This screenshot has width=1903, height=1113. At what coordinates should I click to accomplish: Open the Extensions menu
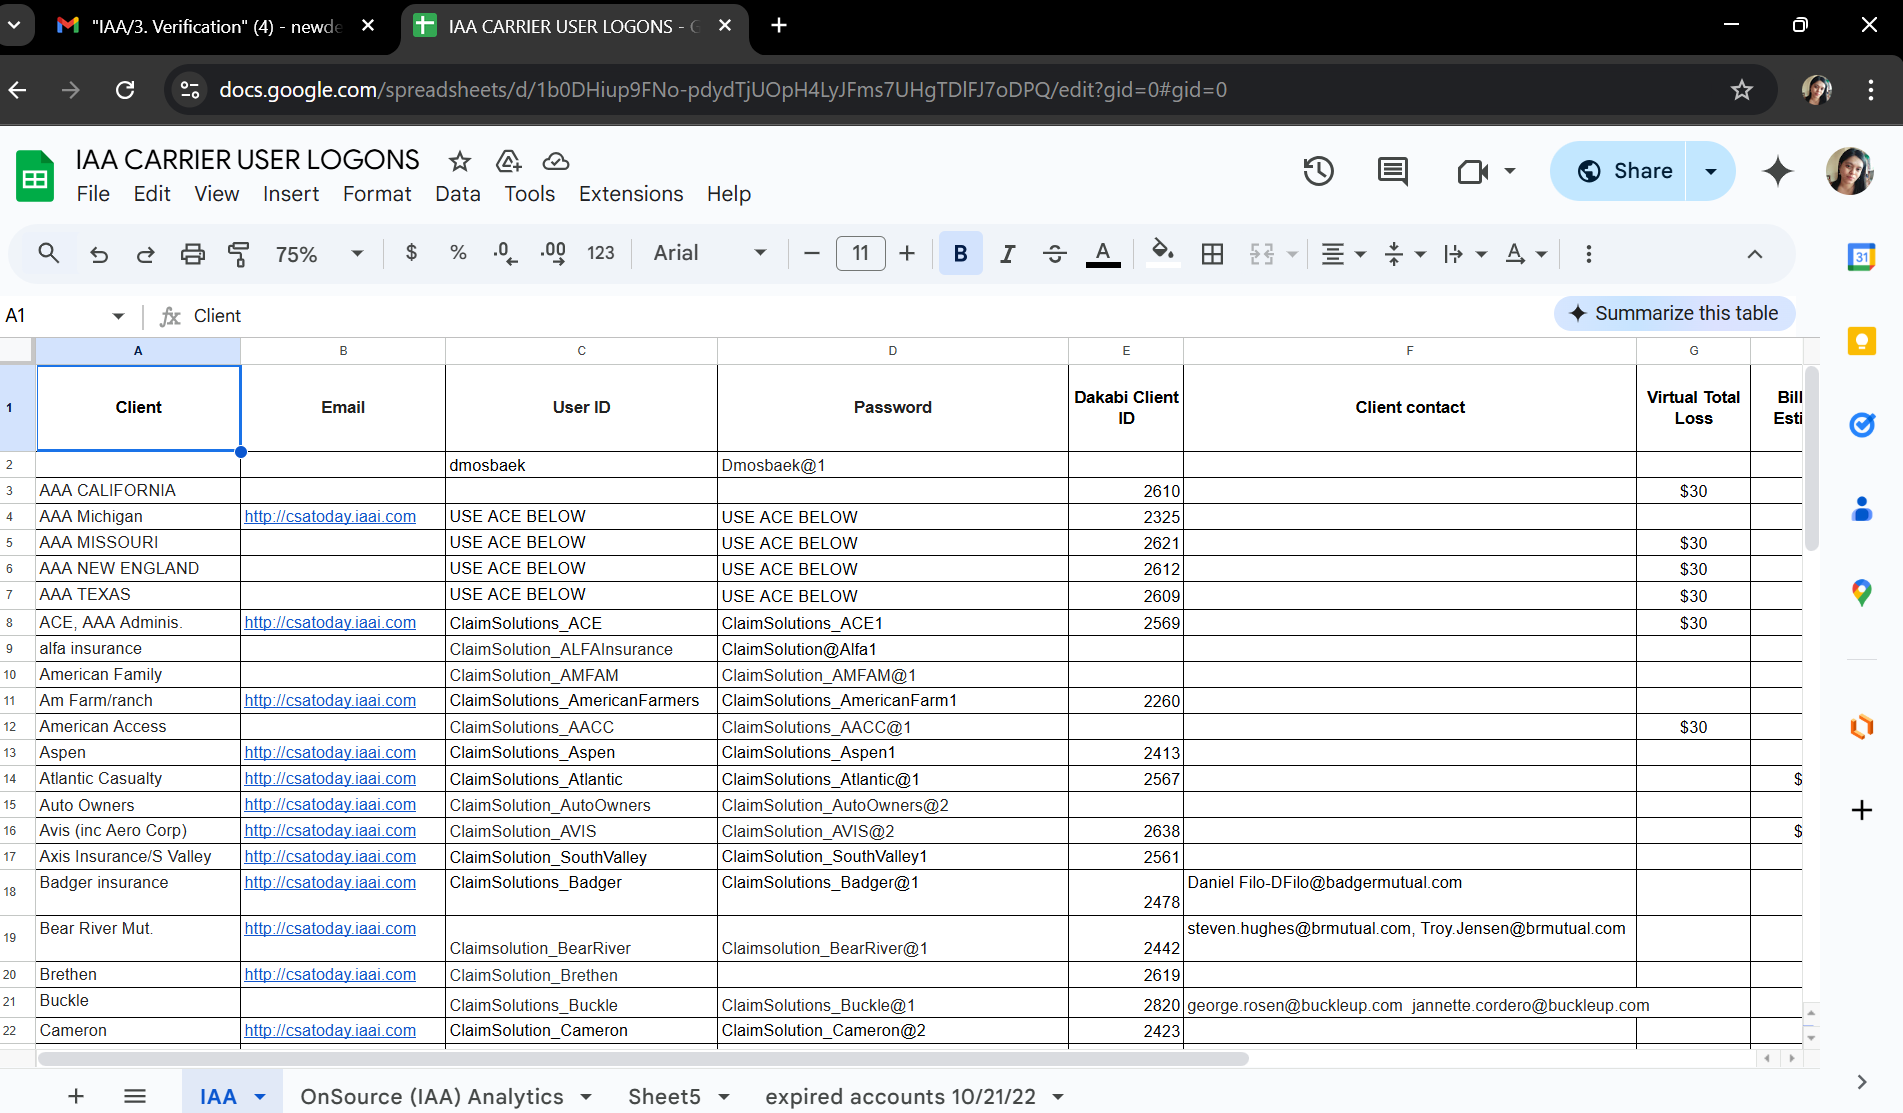coord(630,194)
